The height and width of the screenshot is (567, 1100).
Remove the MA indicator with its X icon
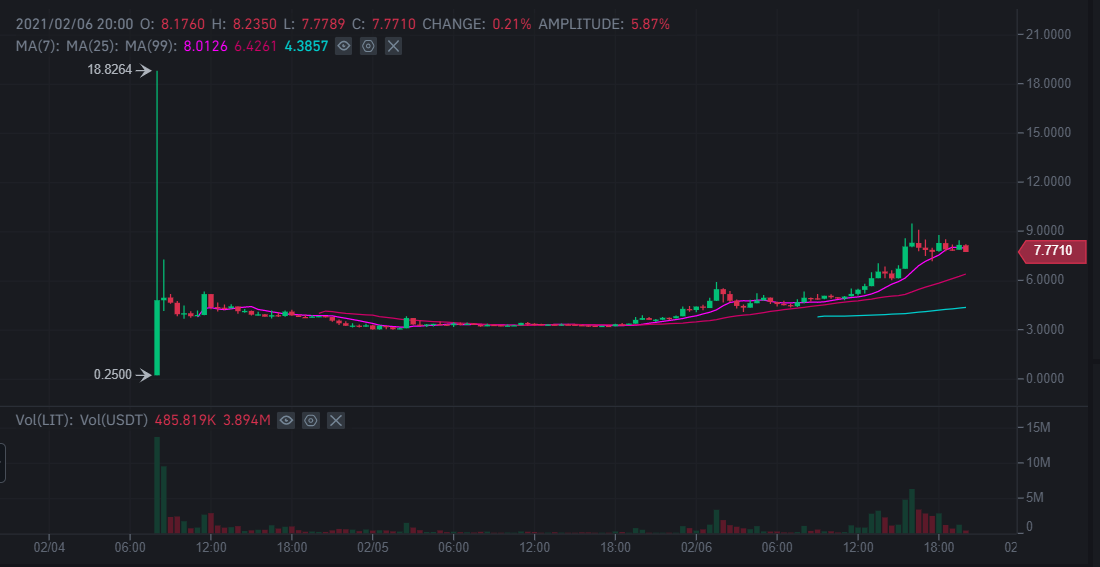tap(394, 47)
